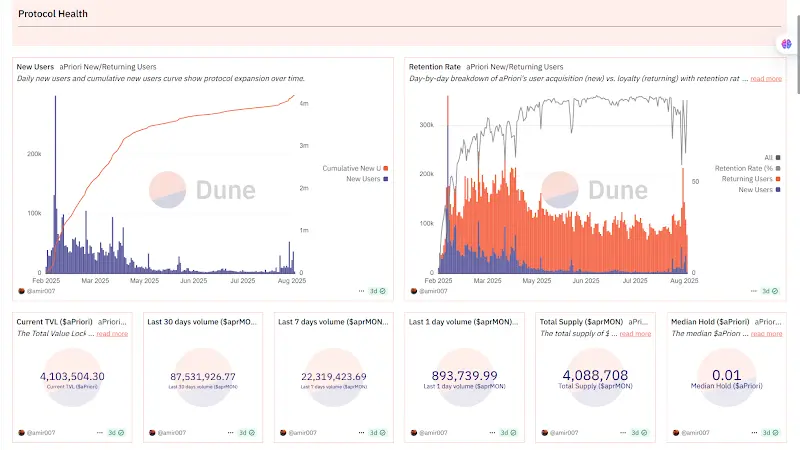
Task: Select the 4,103,504.30 TVL value
Action: point(72,377)
